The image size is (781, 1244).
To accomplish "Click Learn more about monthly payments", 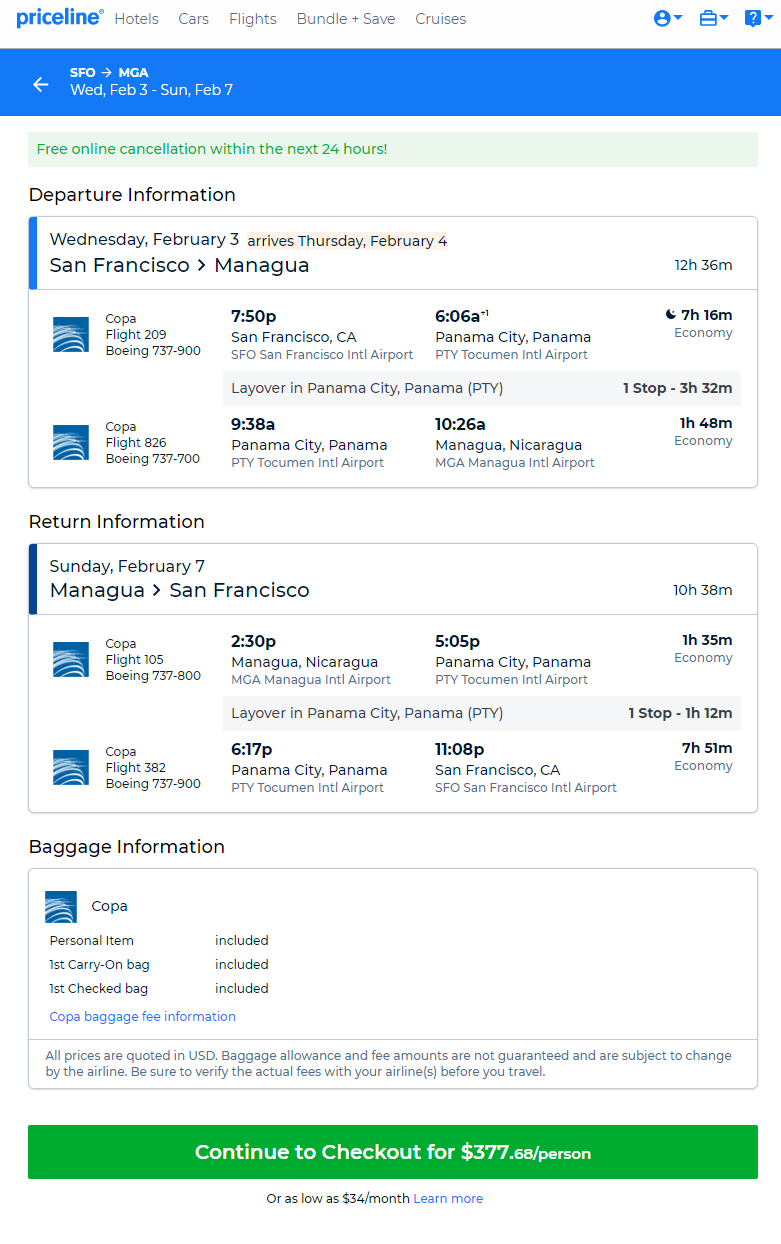I will click(x=448, y=1198).
